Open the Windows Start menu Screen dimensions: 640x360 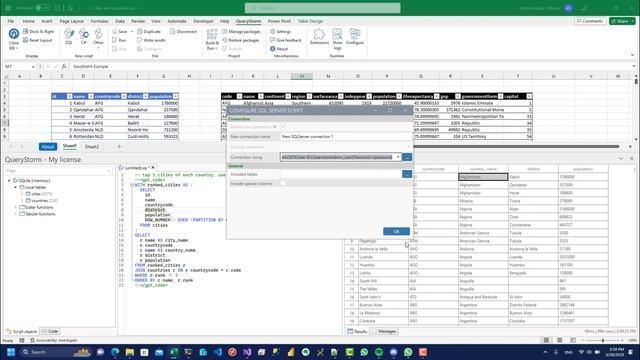click(x=11, y=352)
